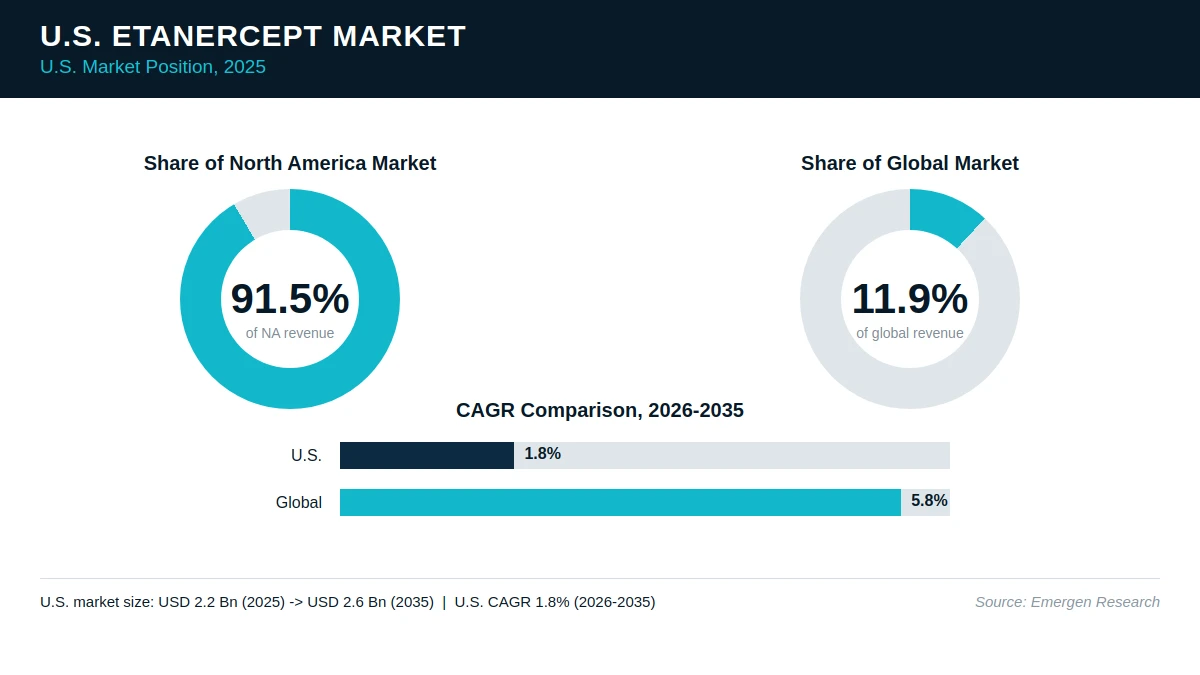This screenshot has width=1200, height=675.
Task: Select the 91.5% value in the left donut
Action: [290, 299]
